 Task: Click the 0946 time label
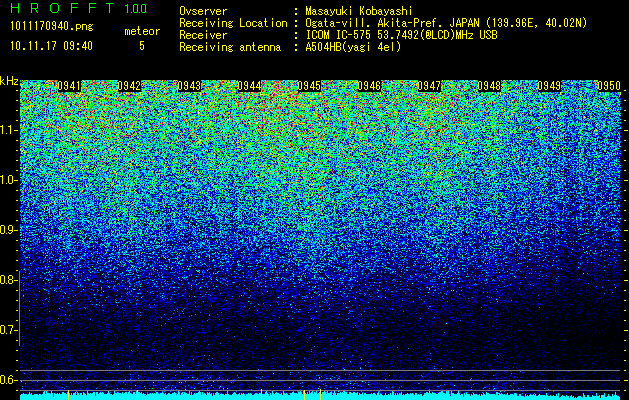[369, 86]
